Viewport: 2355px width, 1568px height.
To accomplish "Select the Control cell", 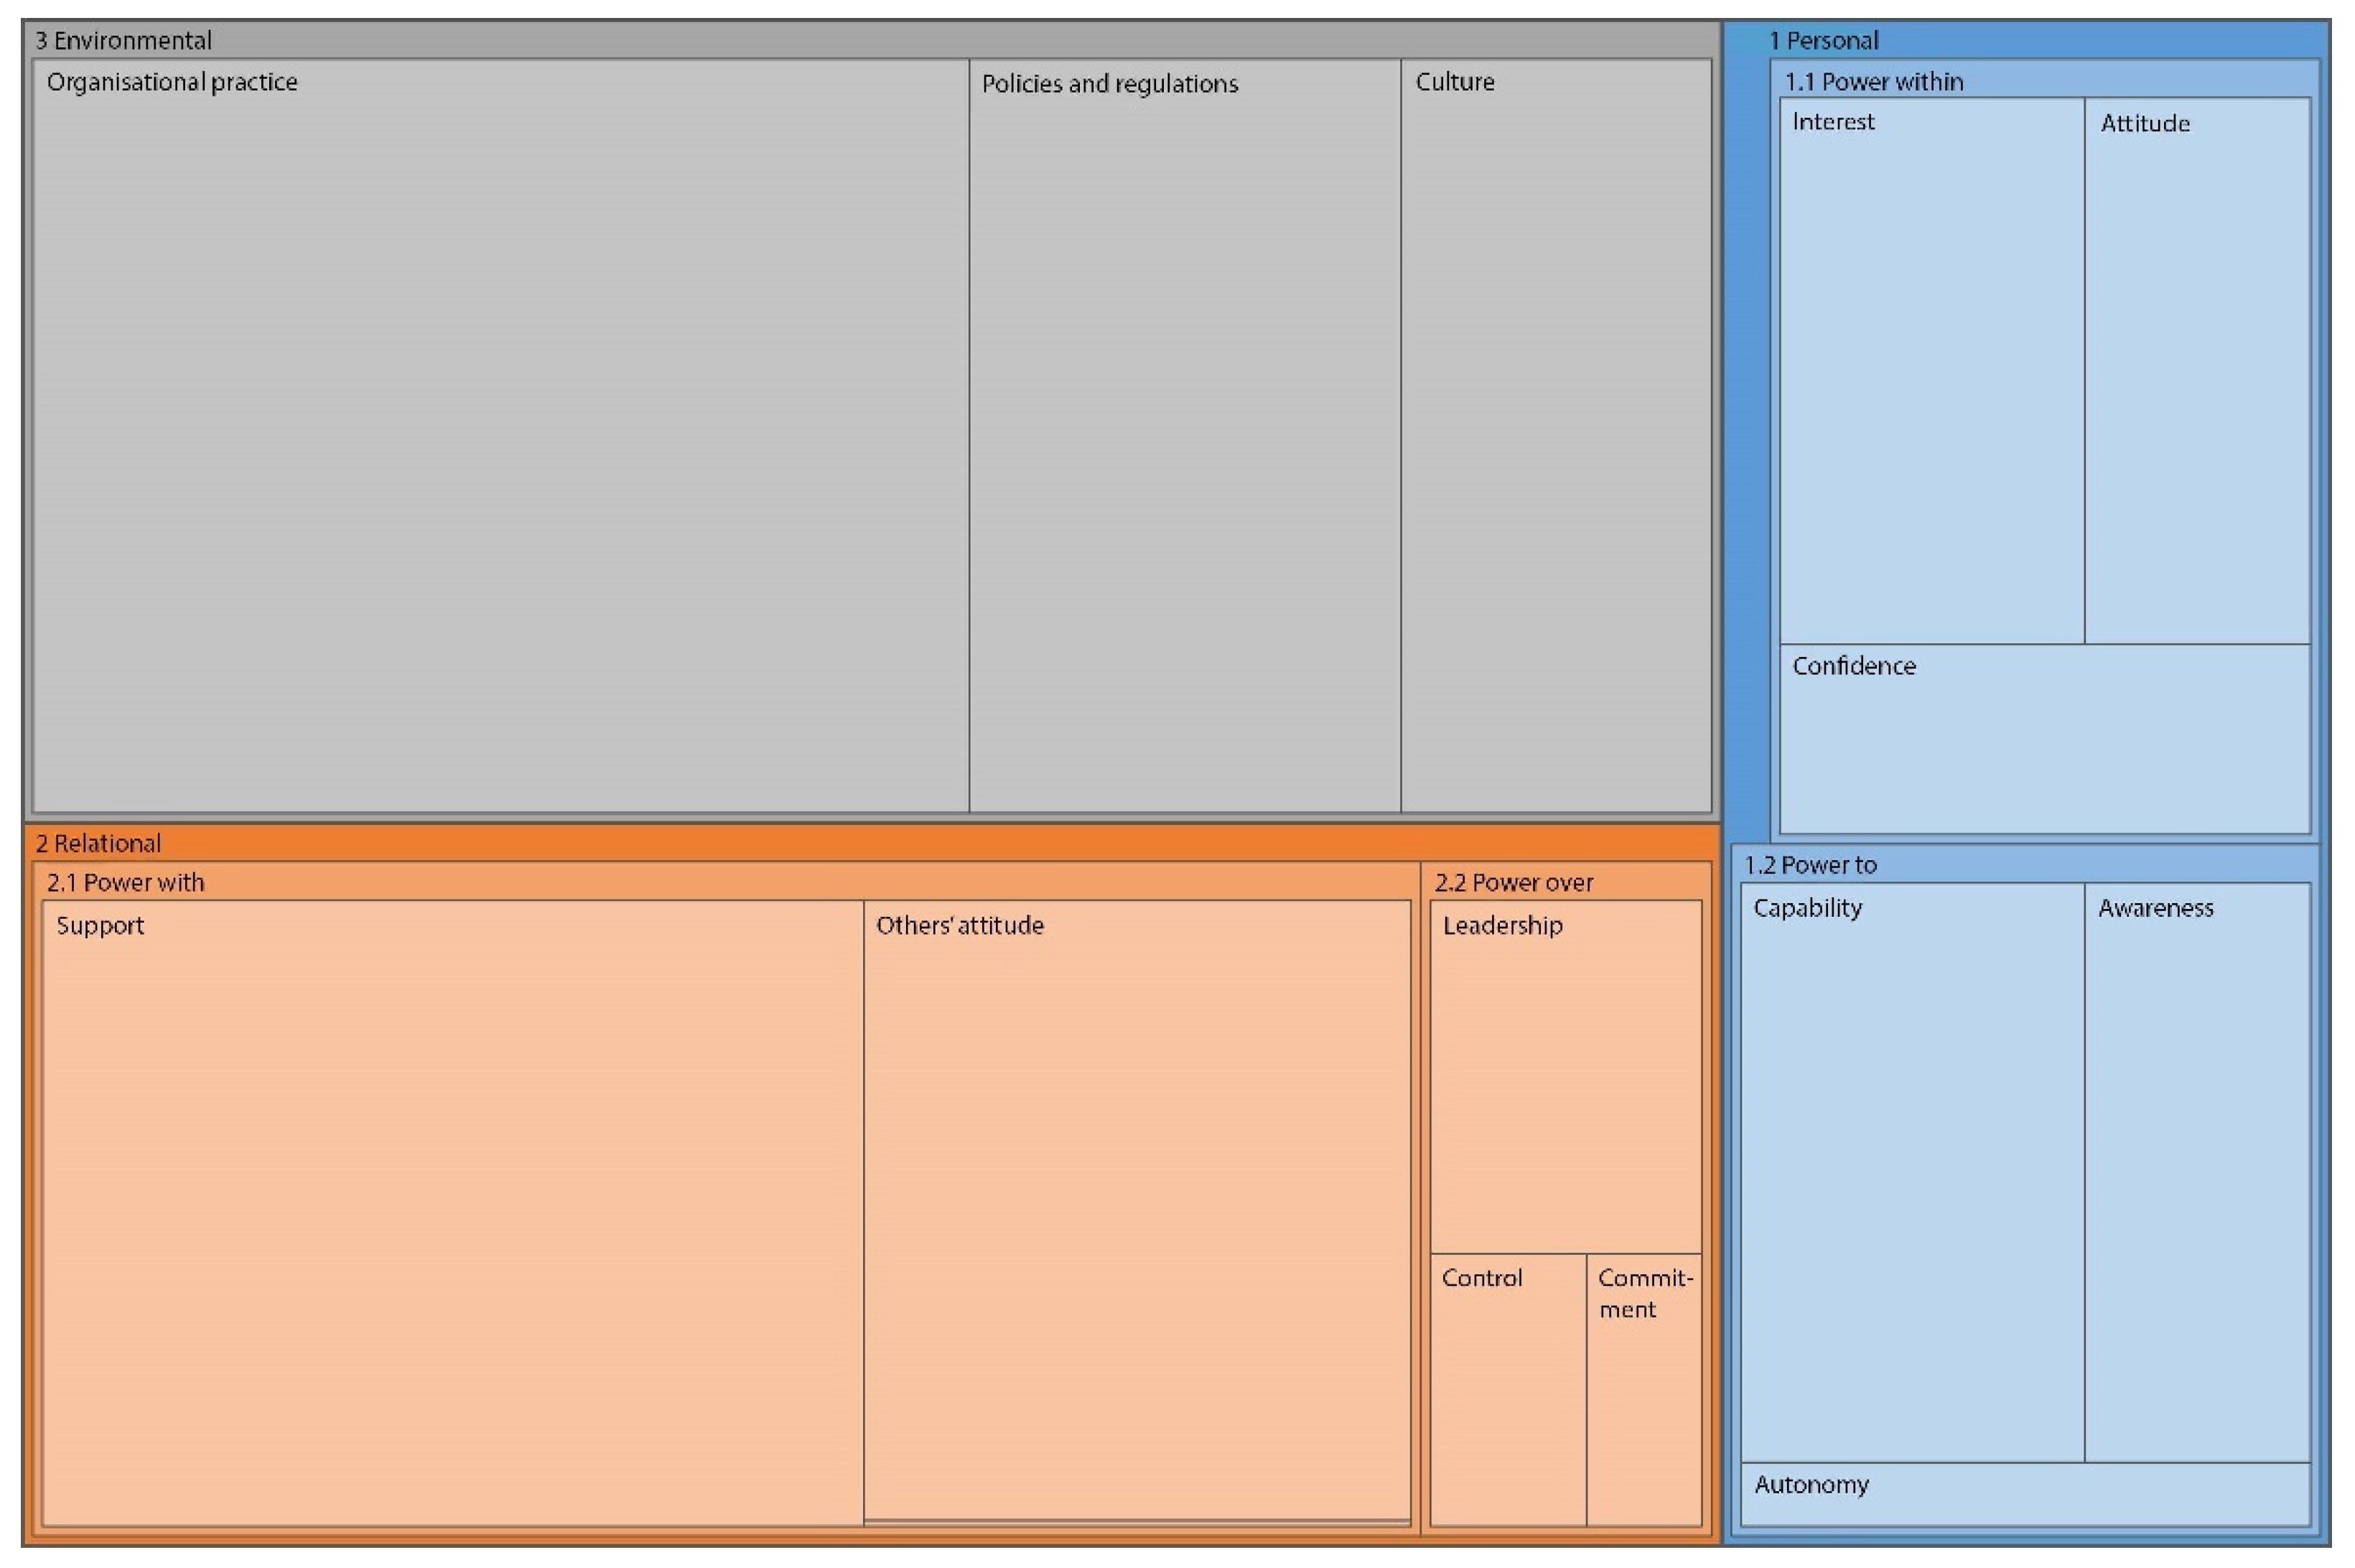I will click(x=1507, y=1390).
